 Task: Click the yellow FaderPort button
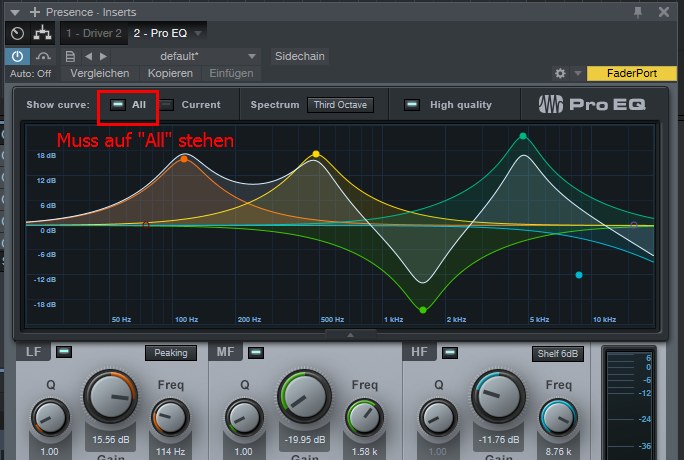632,73
